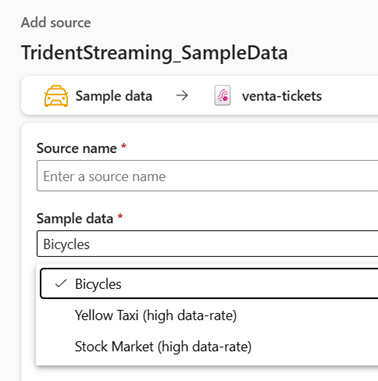This screenshot has width=378, height=381.
Task: Click the Source name input field
Action: pos(207,176)
